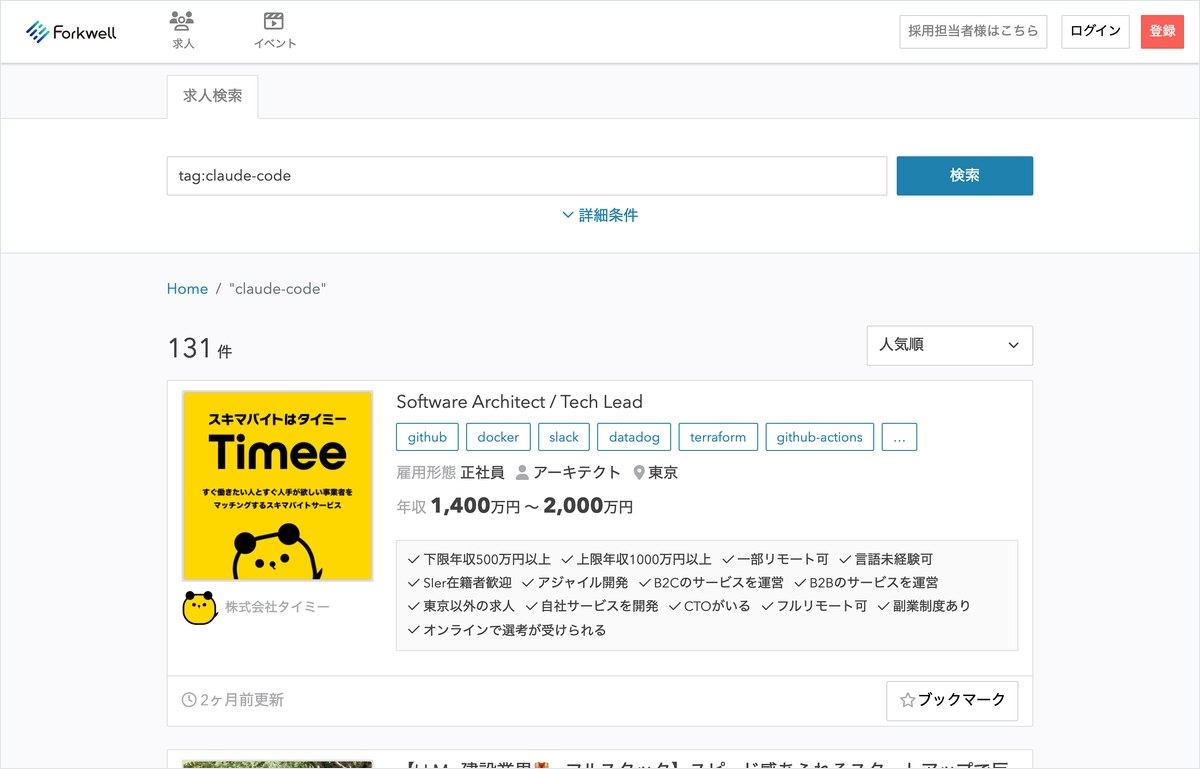Viewport: 1200px width, 769px height.
Task: Focus the search field containing tag:claude-code
Action: 527,176
